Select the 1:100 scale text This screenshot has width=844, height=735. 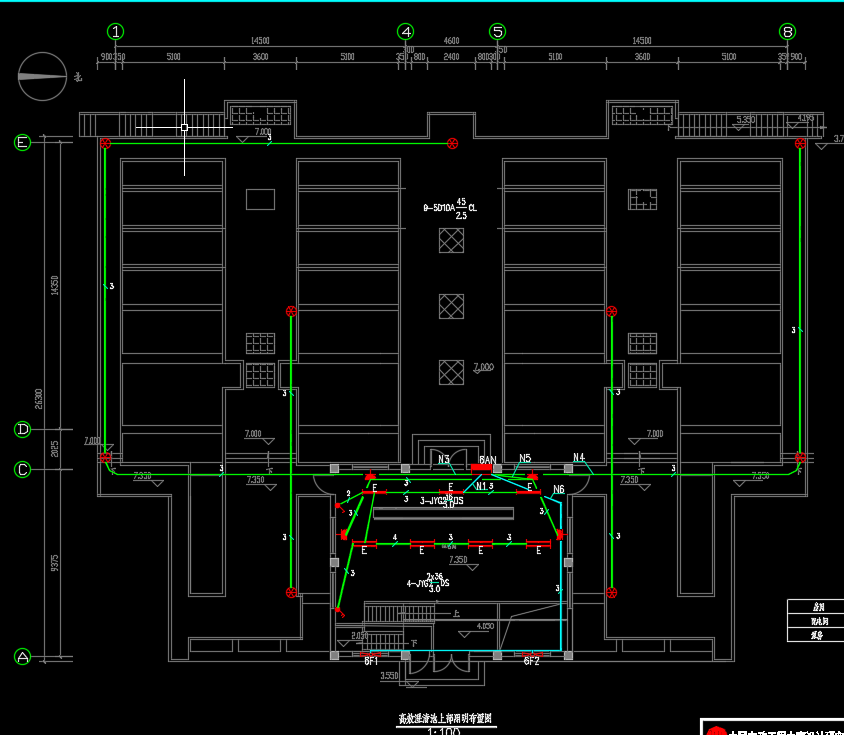(444, 731)
